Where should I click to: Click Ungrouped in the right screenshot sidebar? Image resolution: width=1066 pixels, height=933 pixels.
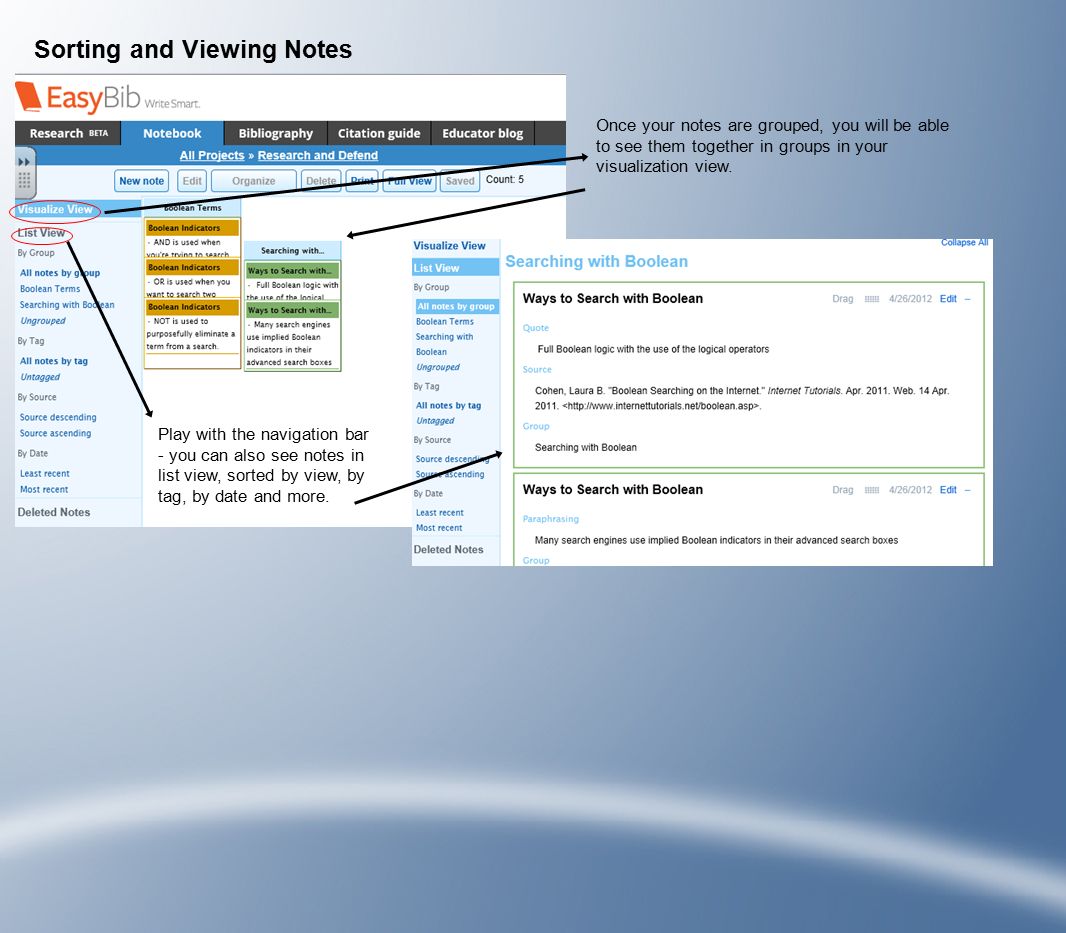[x=438, y=367]
